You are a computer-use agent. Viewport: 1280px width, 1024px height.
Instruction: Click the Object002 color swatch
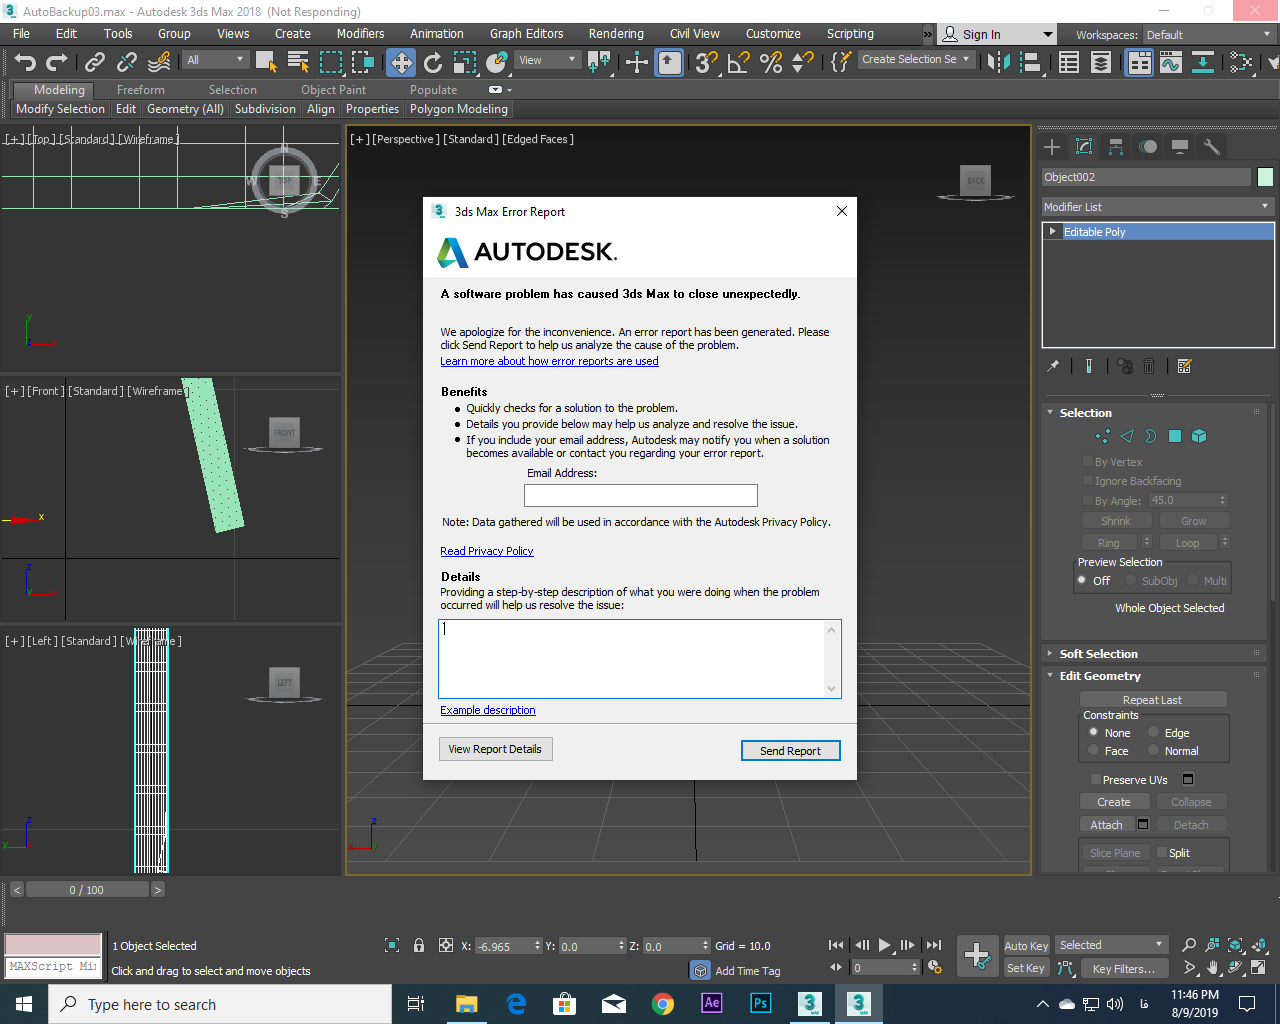[1265, 177]
